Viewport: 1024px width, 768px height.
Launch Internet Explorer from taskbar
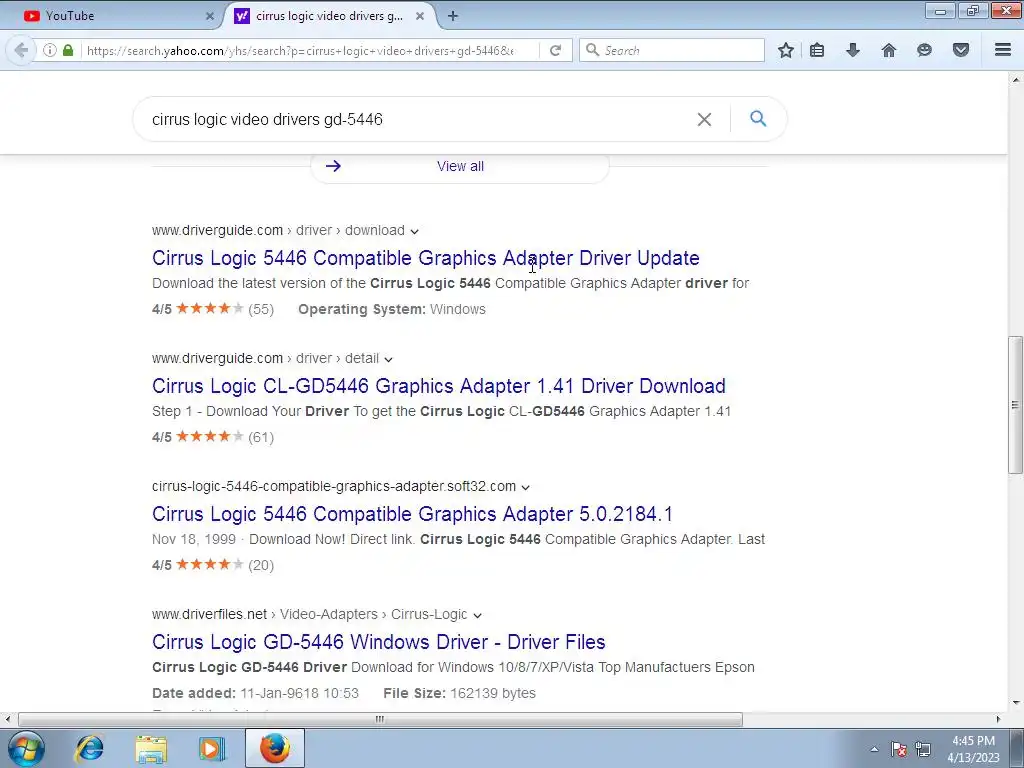[x=89, y=748]
